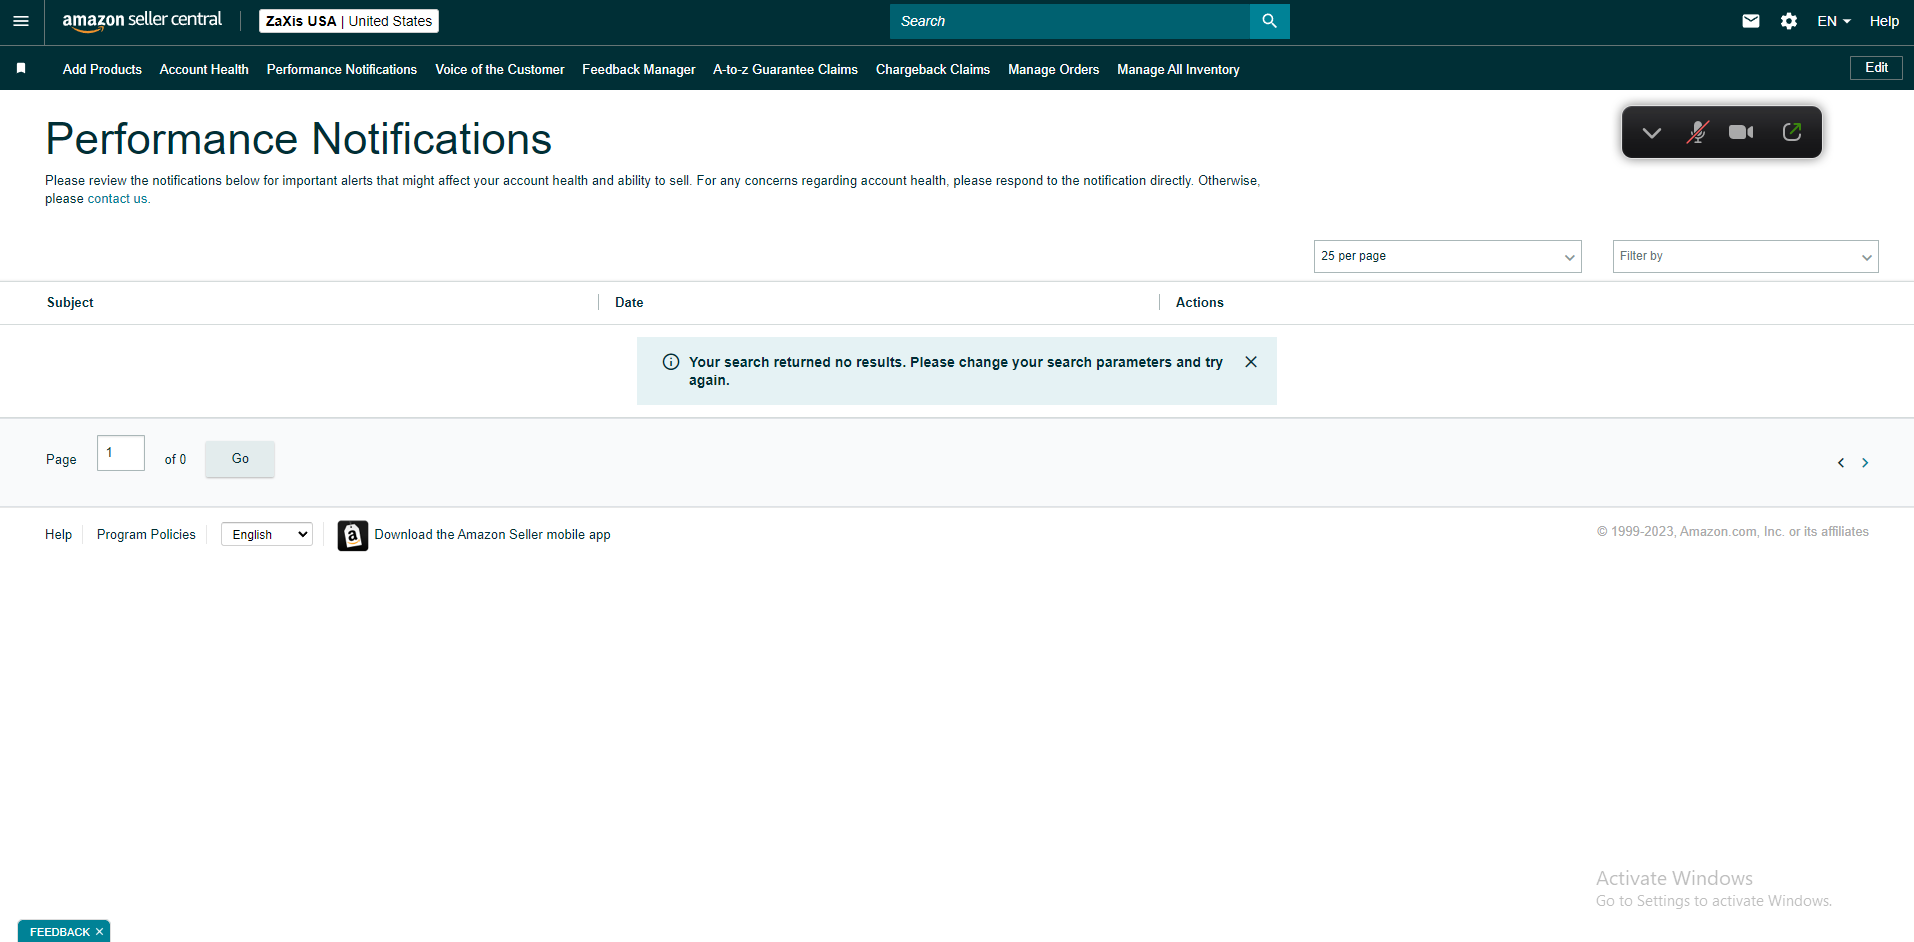Click the Performance Notifications page heading
The height and width of the screenshot is (942, 1914).
pos(298,139)
